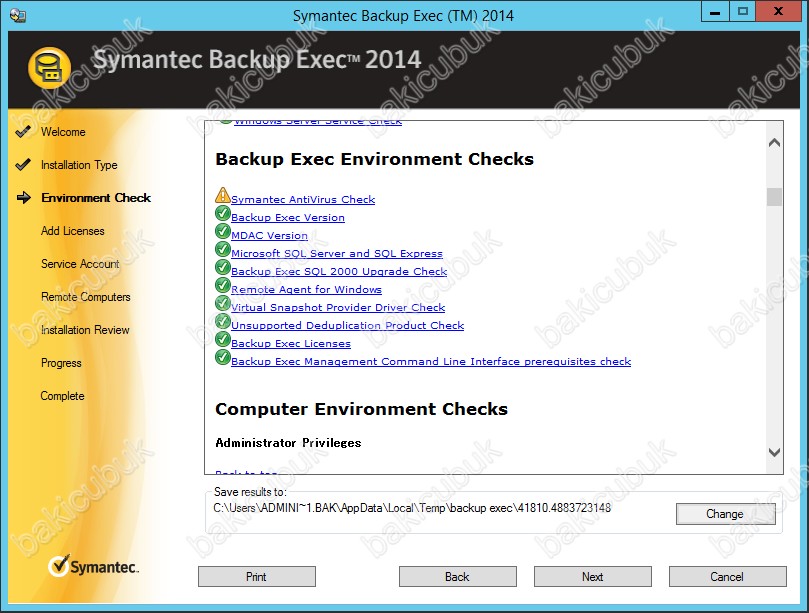
Task: Click green check icon beside MDAC Version
Action: point(222,231)
